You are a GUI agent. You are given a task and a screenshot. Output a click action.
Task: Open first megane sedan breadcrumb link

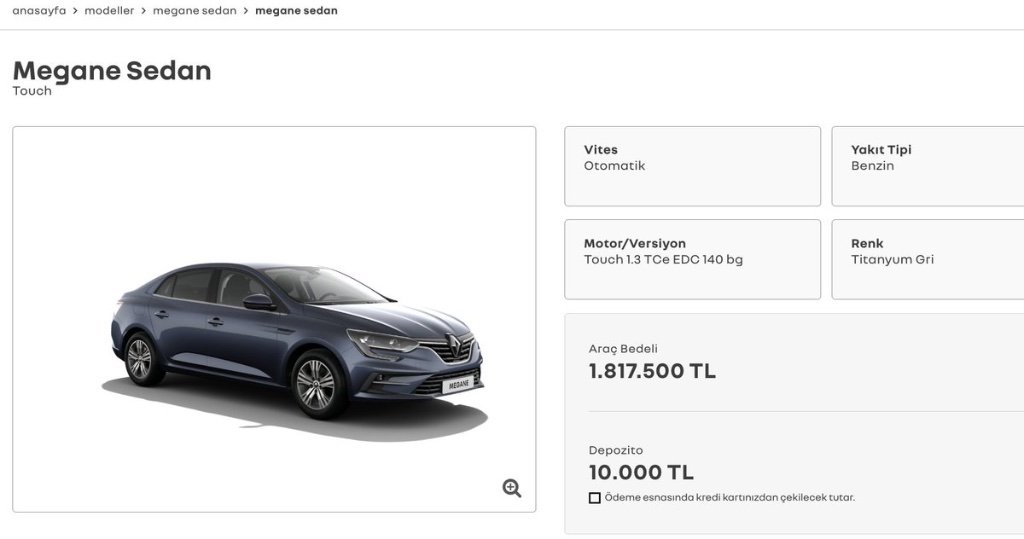(195, 10)
